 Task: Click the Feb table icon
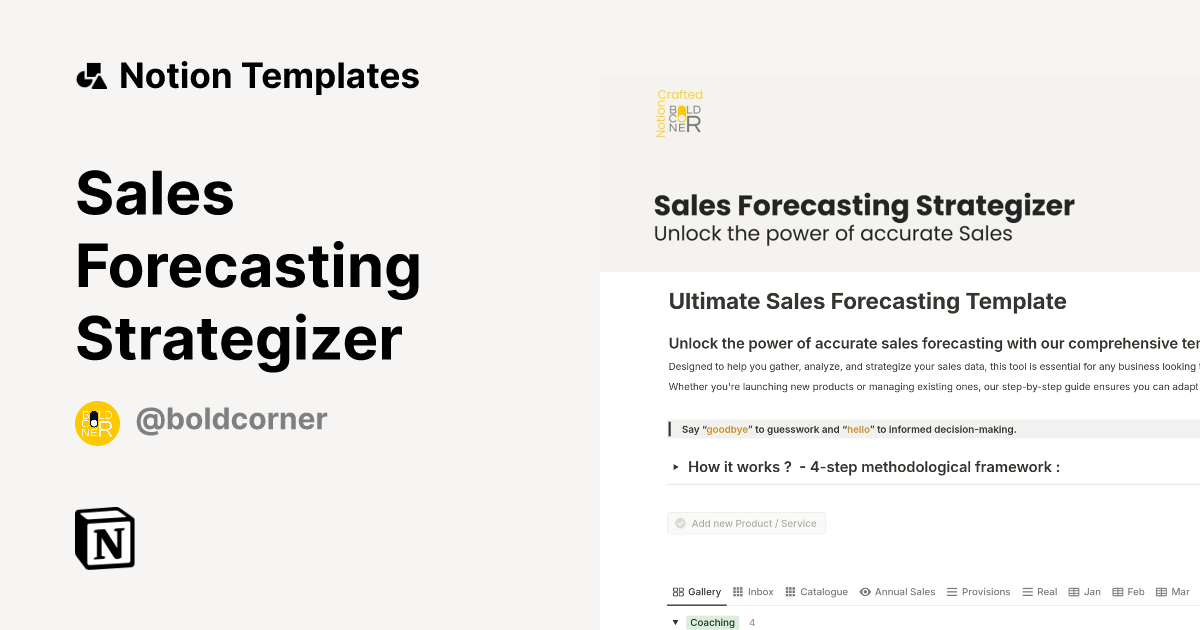[x=1118, y=591]
